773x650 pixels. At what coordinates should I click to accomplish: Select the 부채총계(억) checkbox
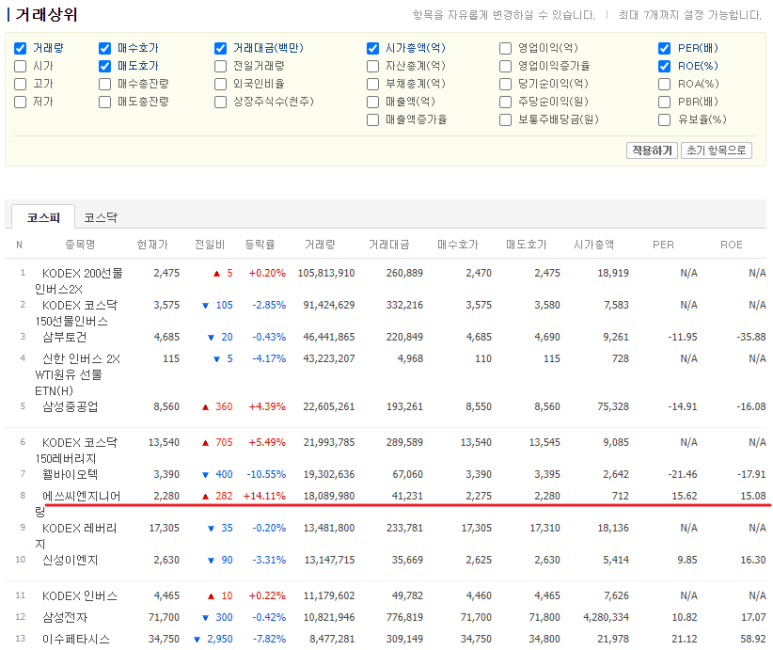373,84
